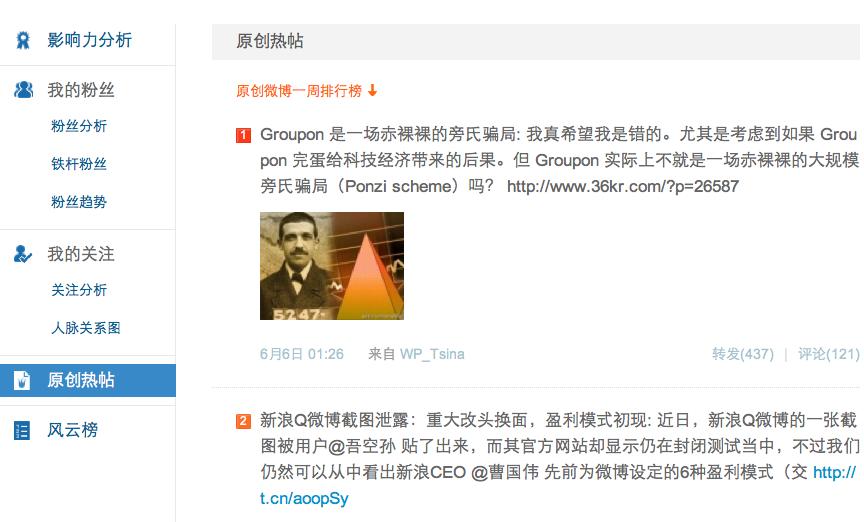
Task: Open the t.cn/aoopSy short link
Action: coord(304,498)
